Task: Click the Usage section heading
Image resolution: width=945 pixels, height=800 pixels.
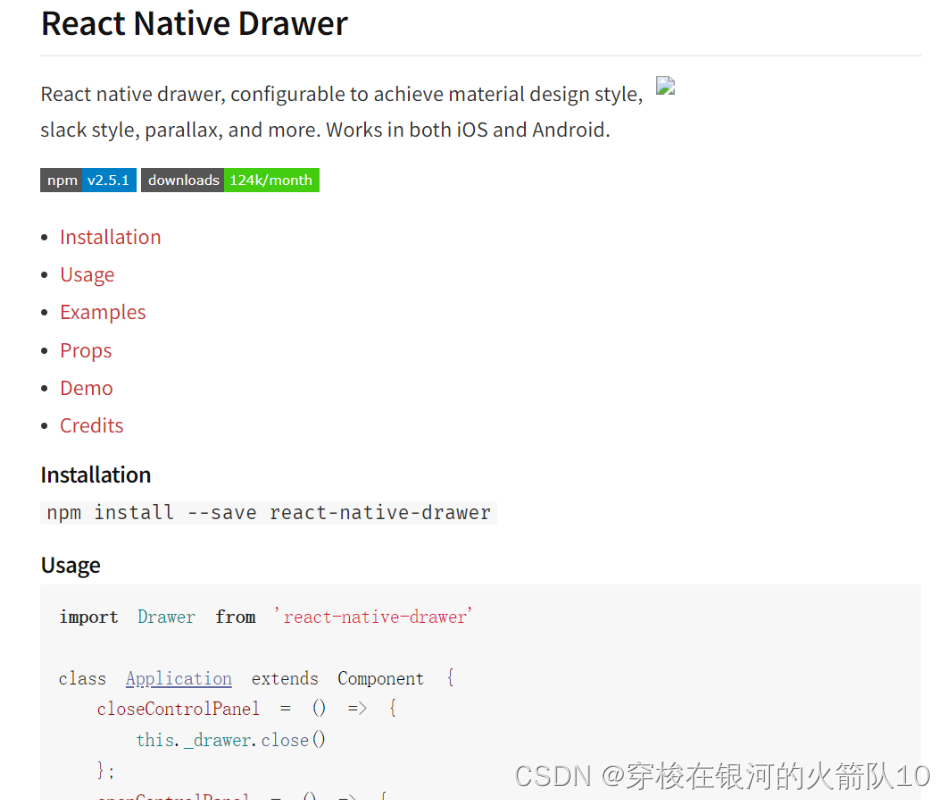Action: pos(71,565)
